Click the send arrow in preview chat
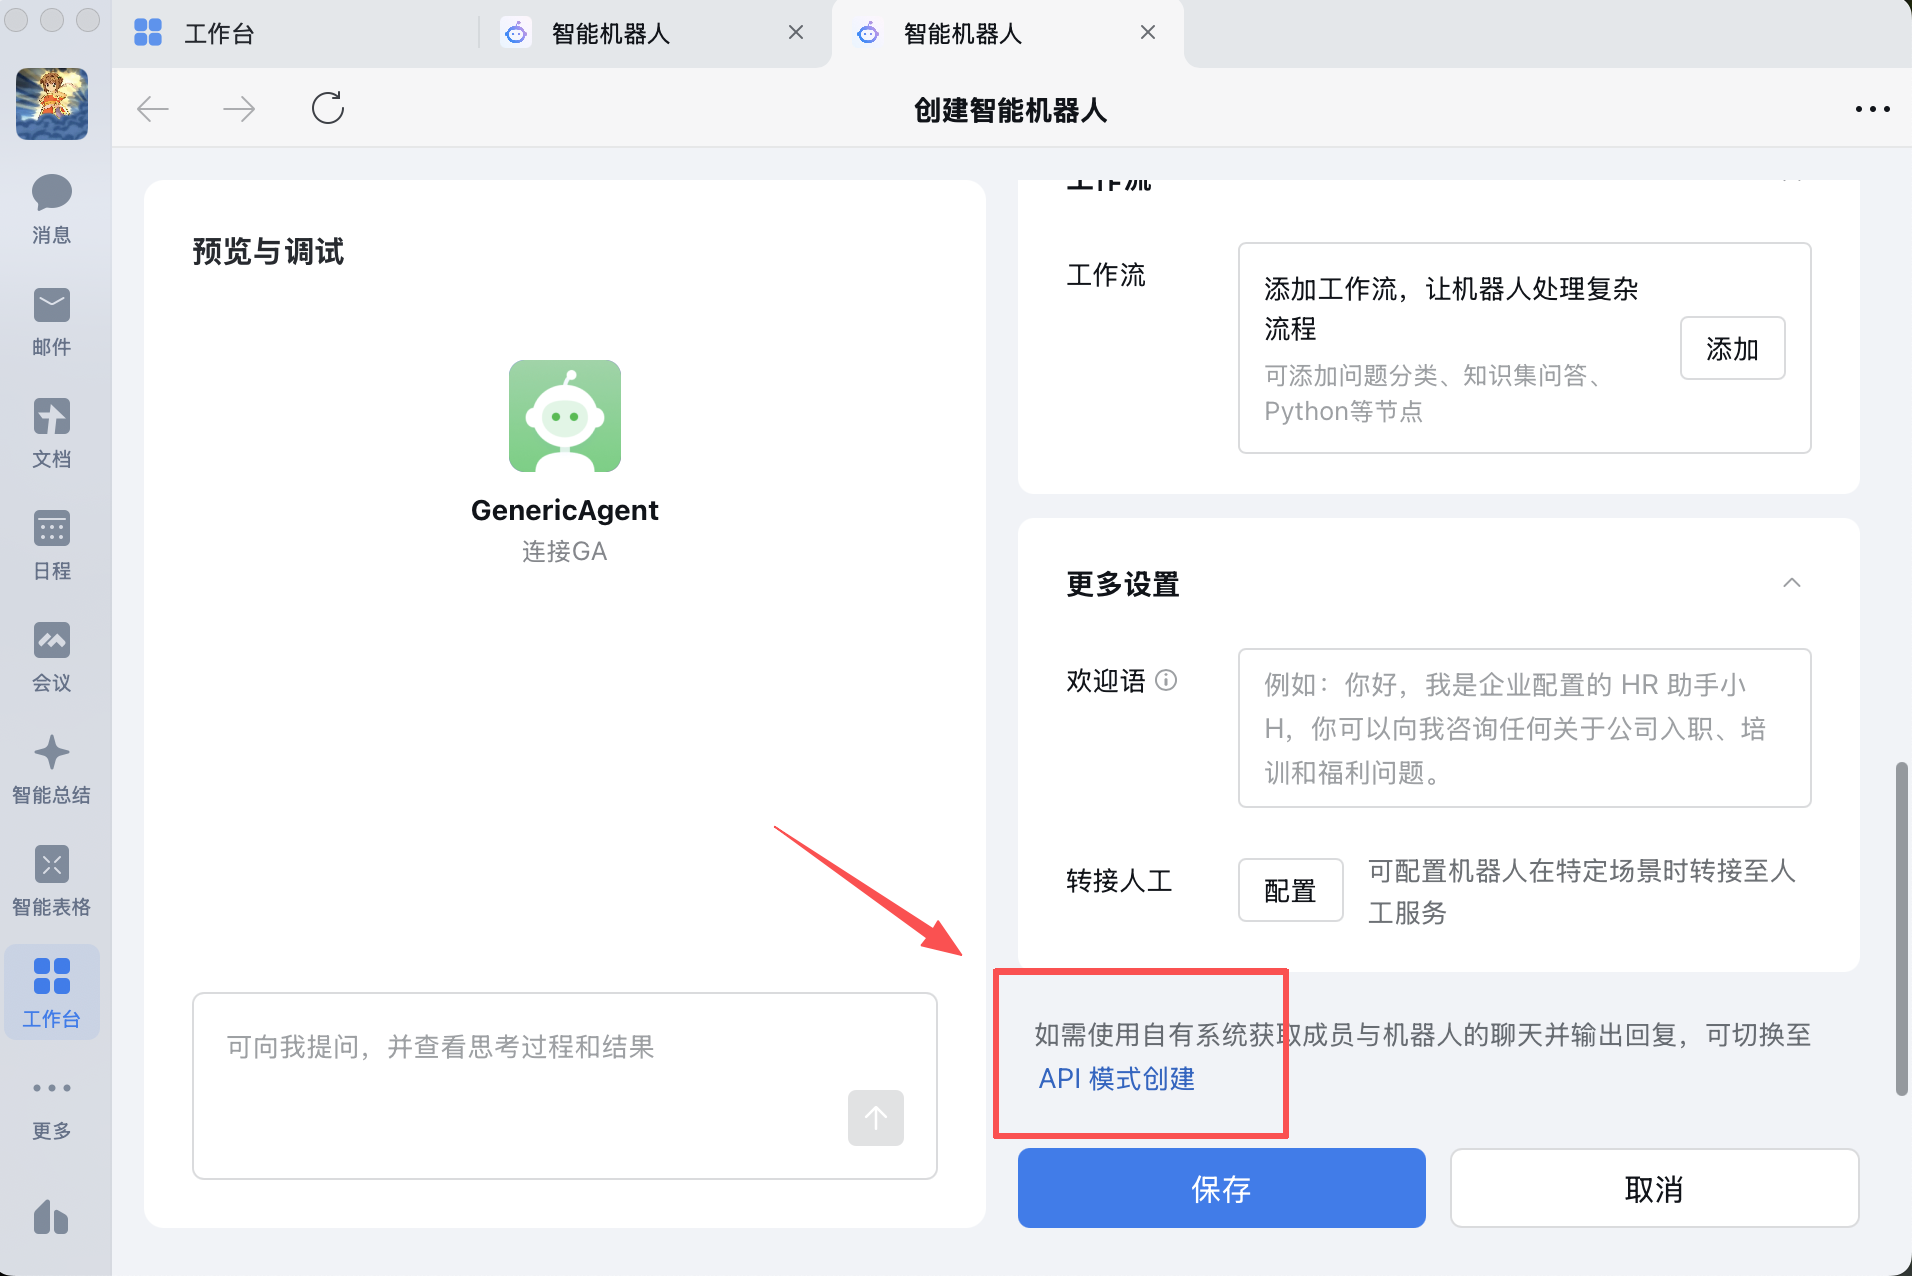Viewport: 1912px width, 1276px height. (x=875, y=1117)
